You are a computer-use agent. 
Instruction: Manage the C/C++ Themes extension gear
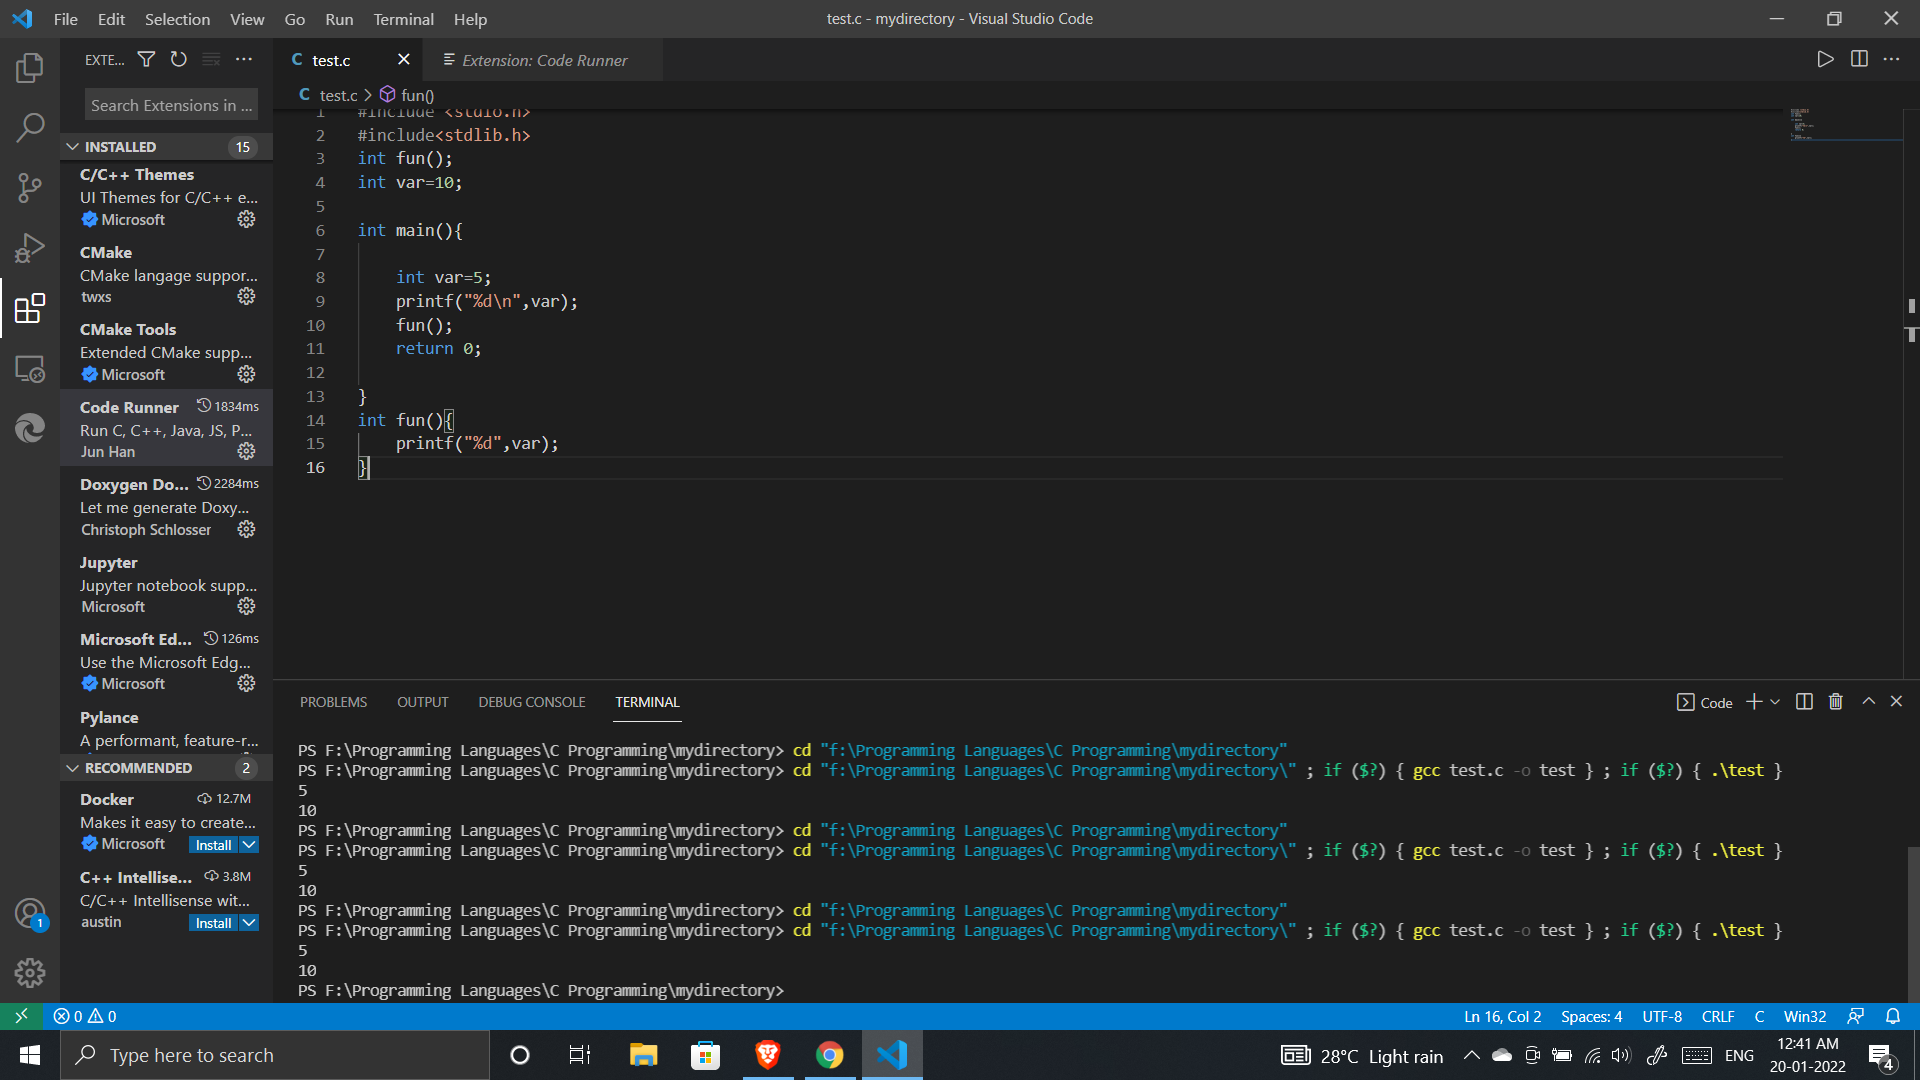pyautogui.click(x=246, y=219)
